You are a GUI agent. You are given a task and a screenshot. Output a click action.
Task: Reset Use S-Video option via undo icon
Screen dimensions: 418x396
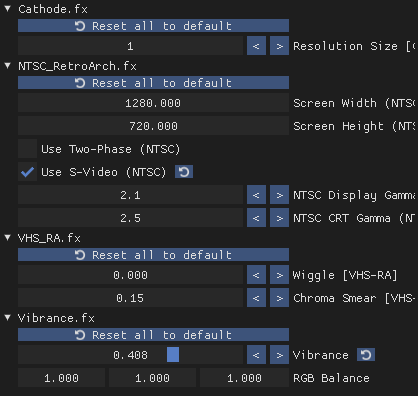click(184, 172)
